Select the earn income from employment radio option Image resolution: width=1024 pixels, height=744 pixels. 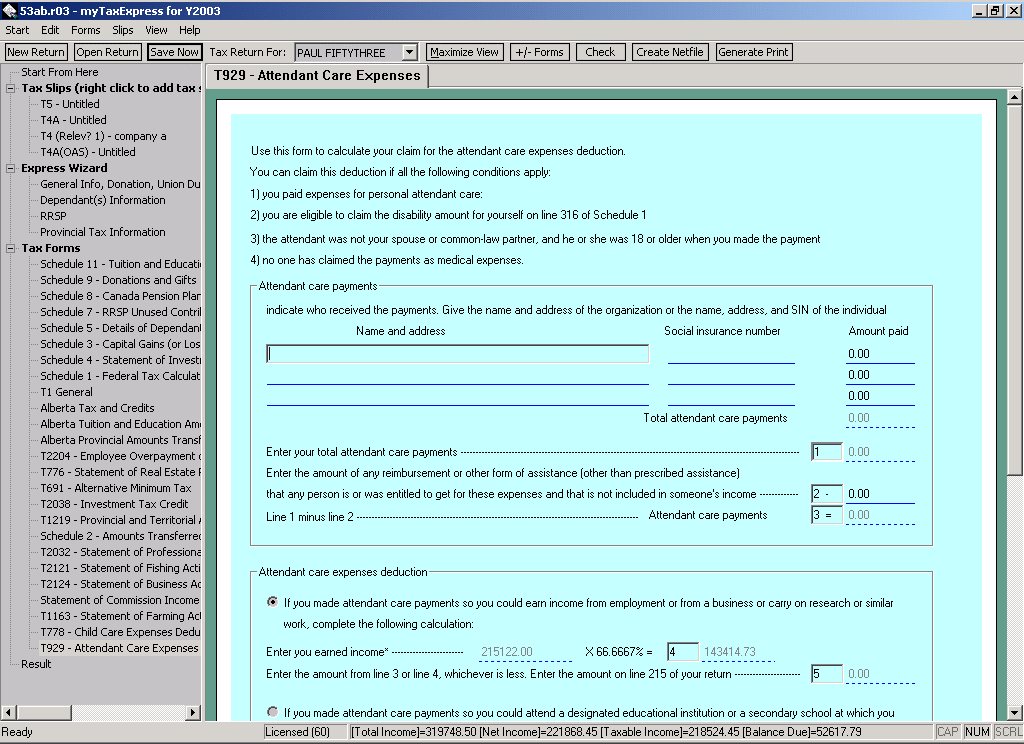(273, 602)
